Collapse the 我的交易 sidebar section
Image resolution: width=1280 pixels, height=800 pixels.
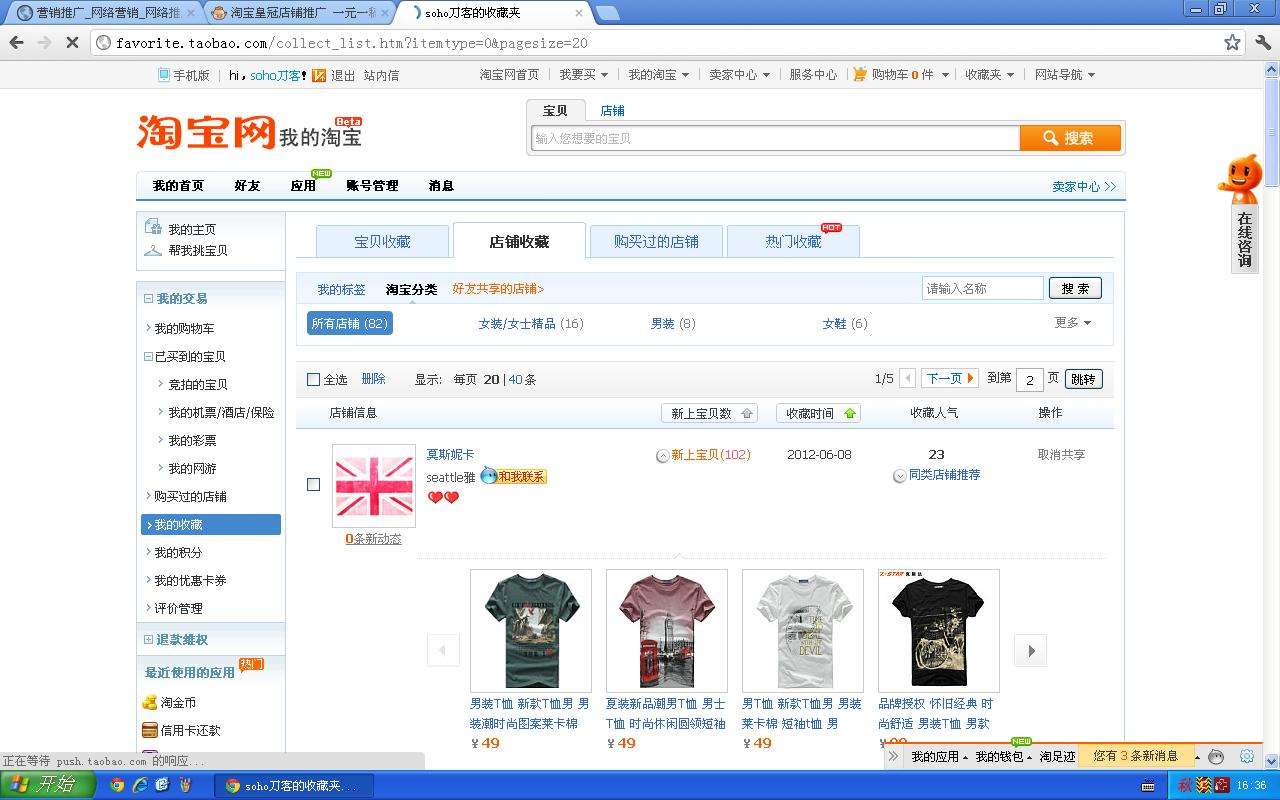click(149, 299)
